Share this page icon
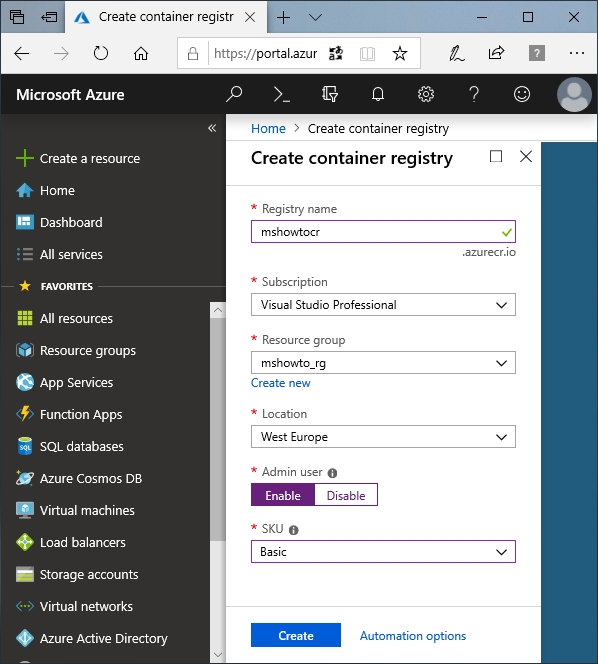The width and height of the screenshot is (598, 664). click(496, 53)
